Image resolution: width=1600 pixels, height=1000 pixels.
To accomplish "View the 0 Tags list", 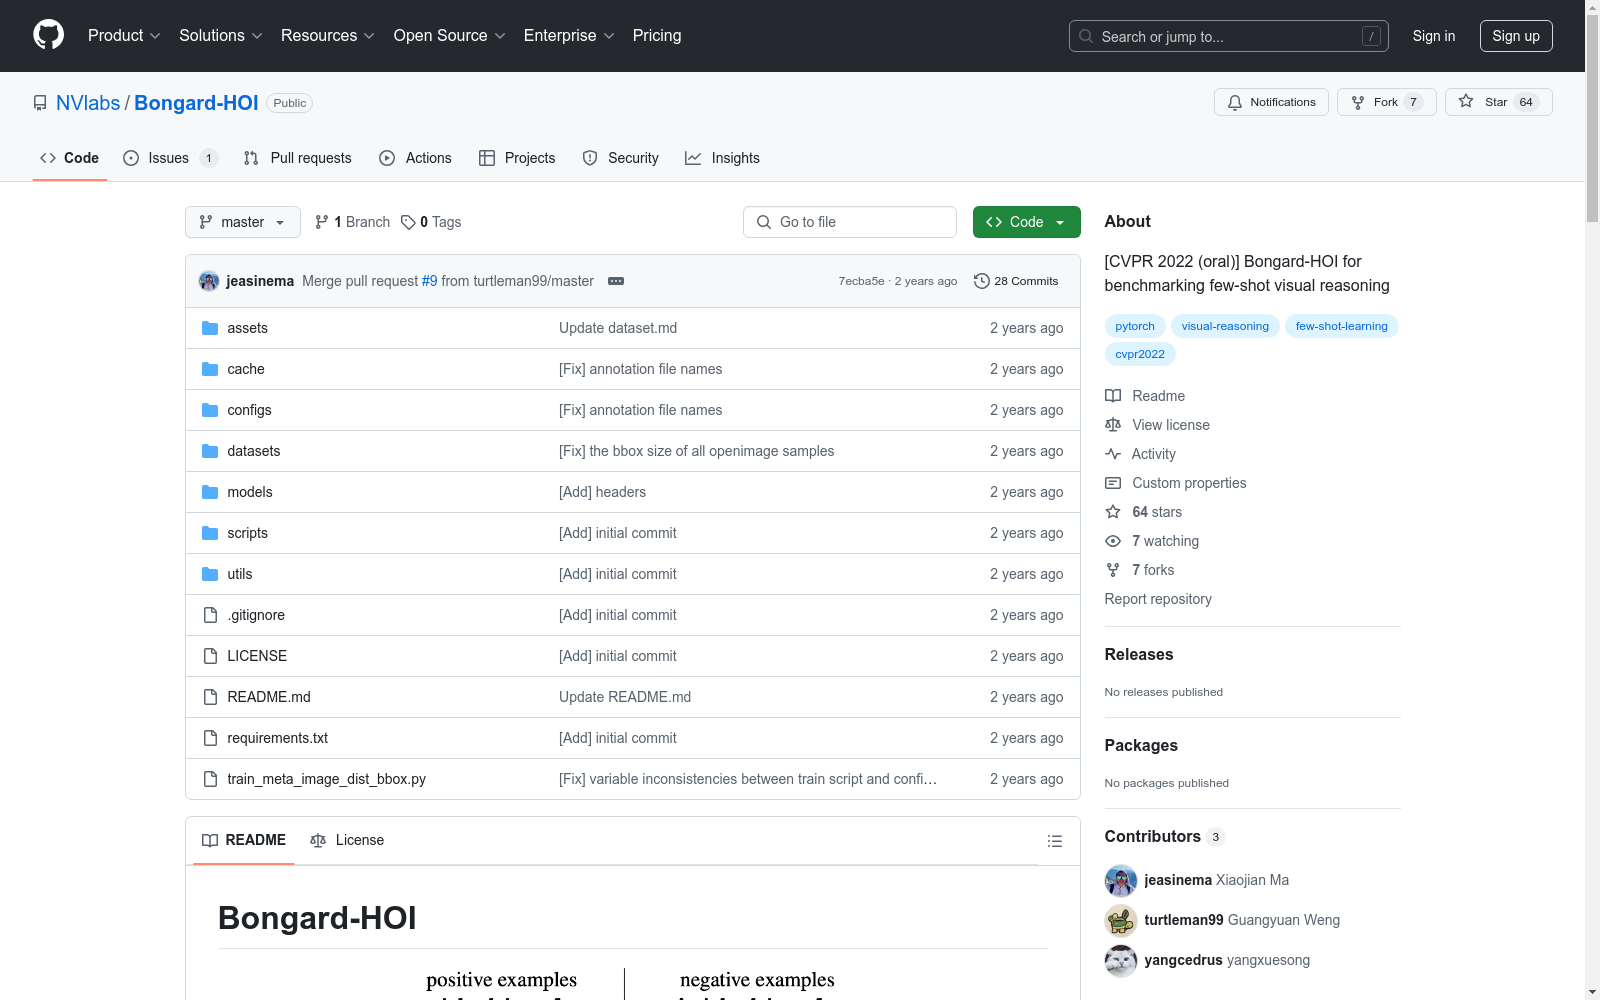I will click(x=431, y=222).
